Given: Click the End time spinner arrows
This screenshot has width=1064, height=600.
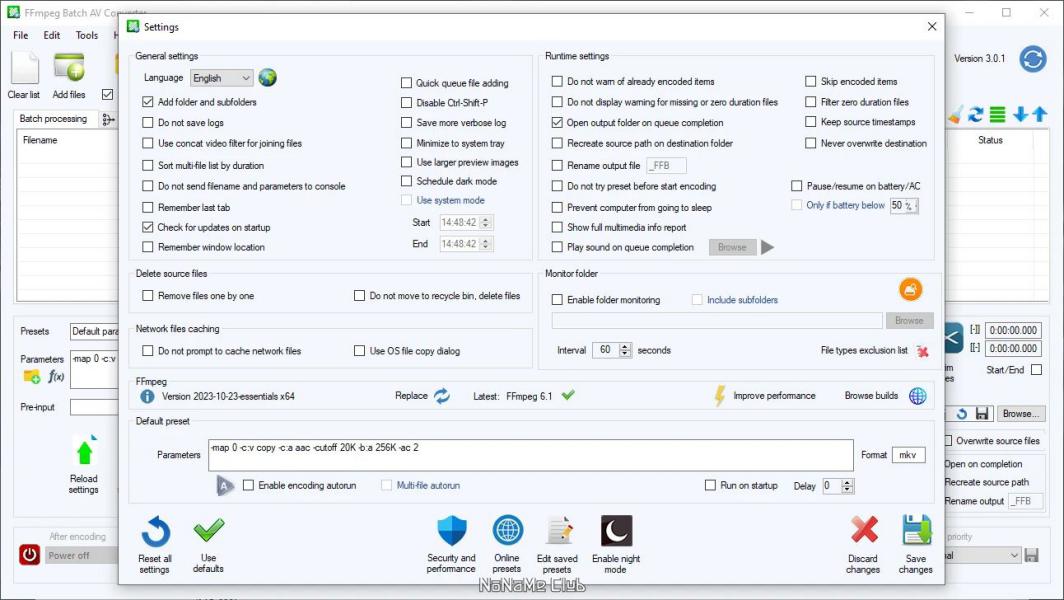Looking at the screenshot, I should coord(485,244).
